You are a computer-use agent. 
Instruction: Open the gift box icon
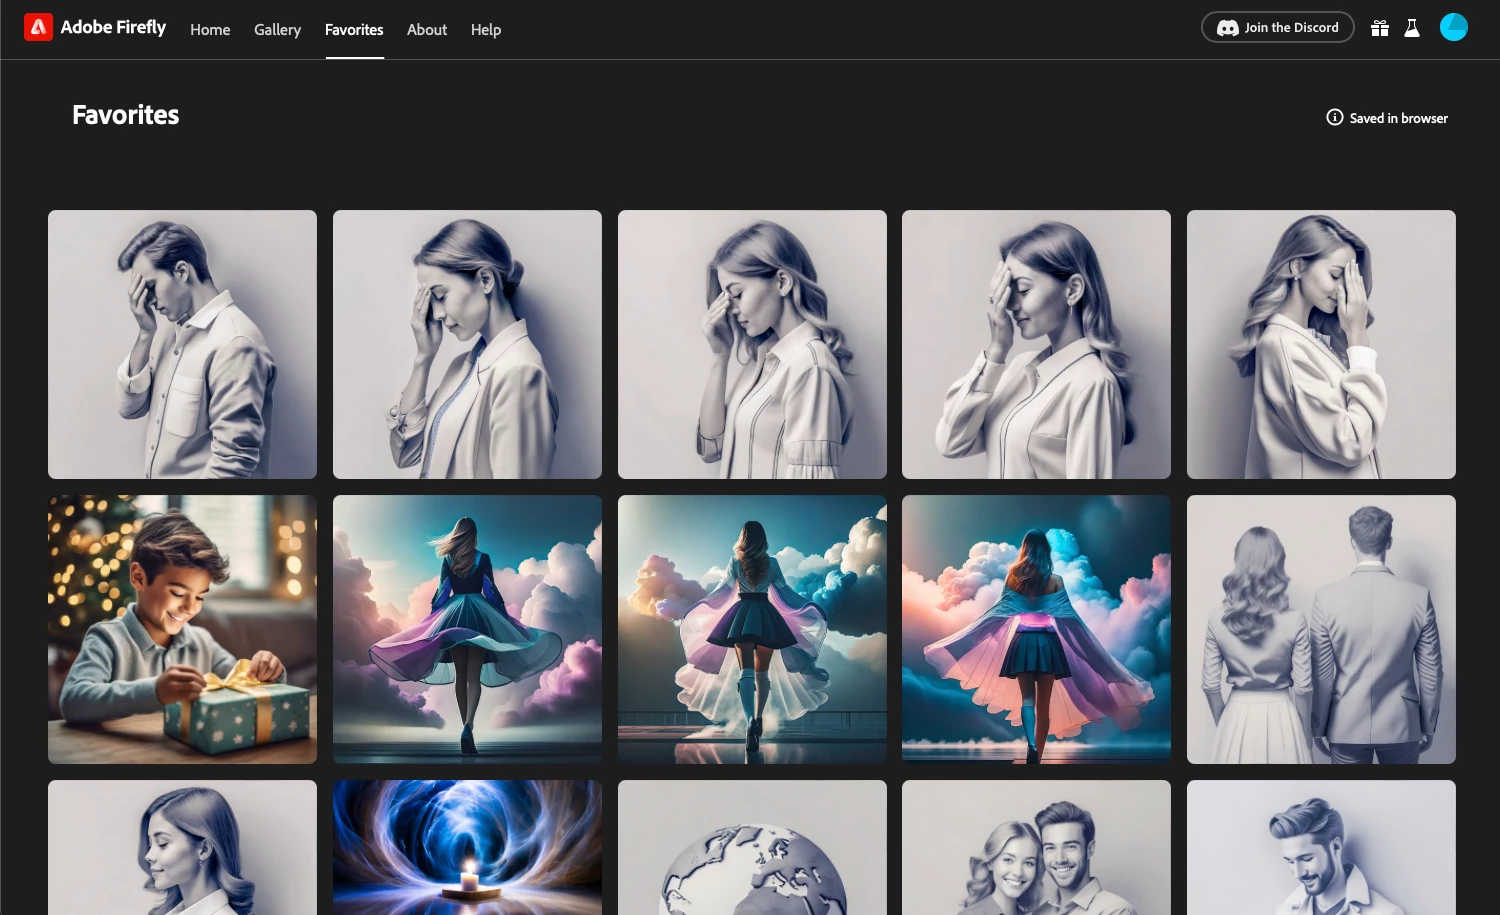pos(1380,28)
